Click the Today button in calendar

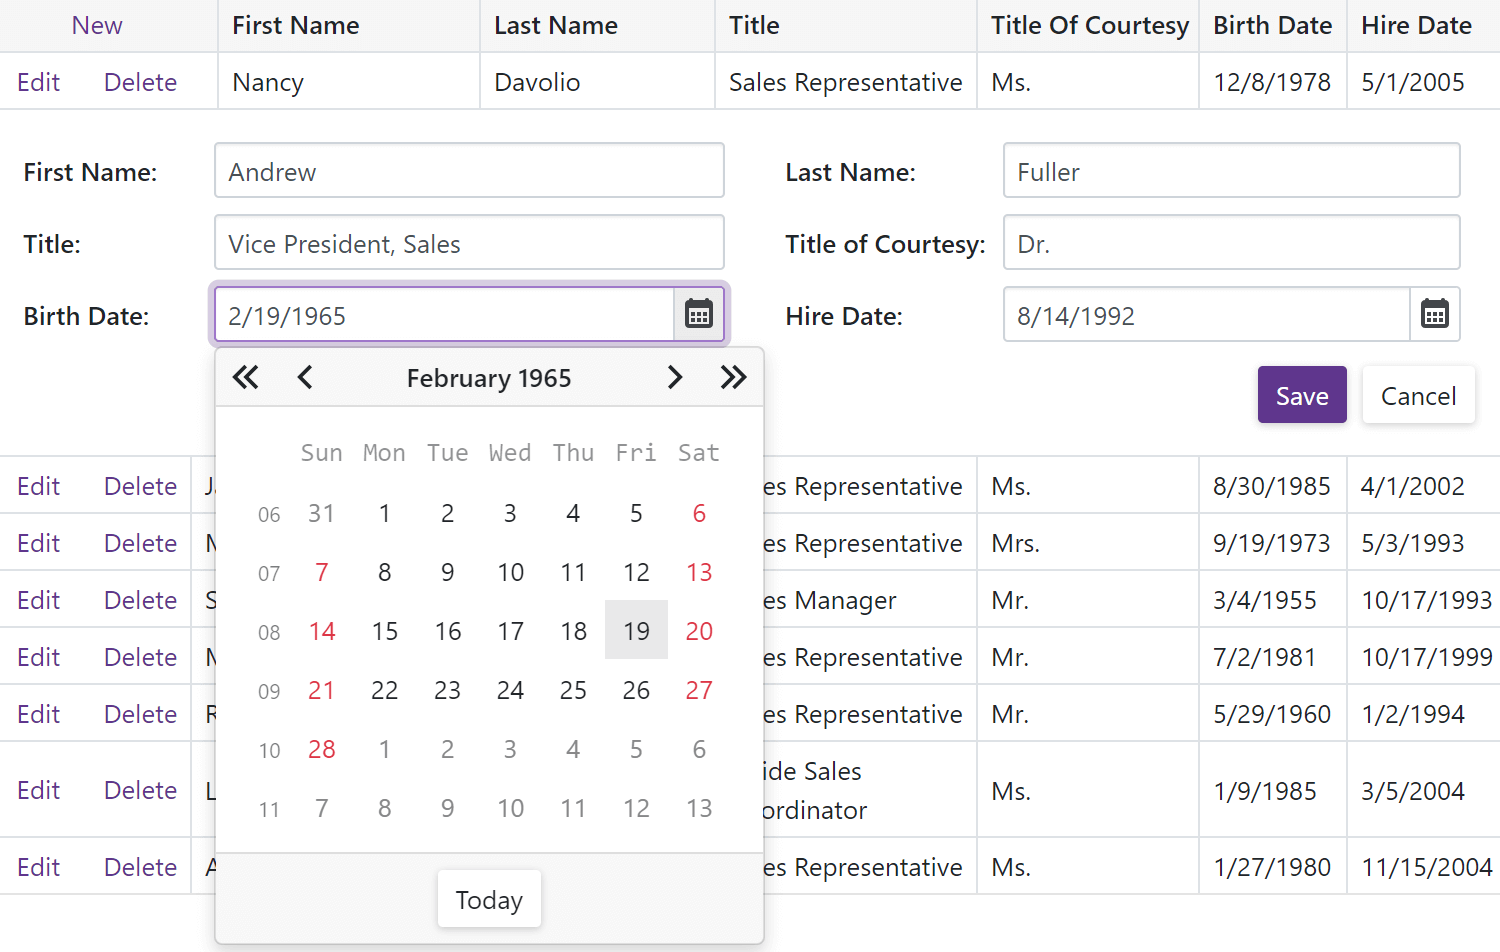(489, 900)
